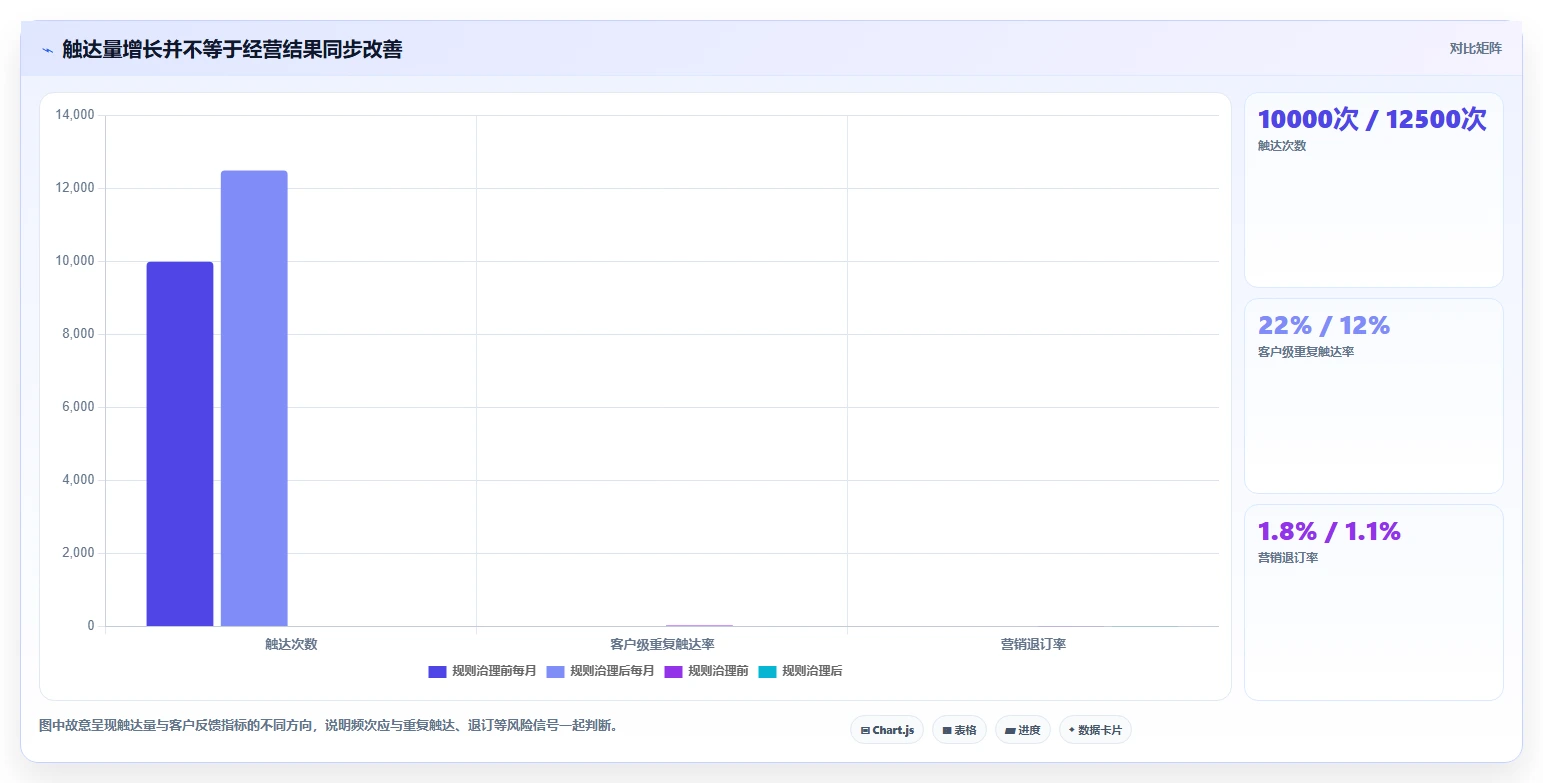Select the 进度 tag chip
This screenshot has width=1543, height=783.
point(1022,730)
